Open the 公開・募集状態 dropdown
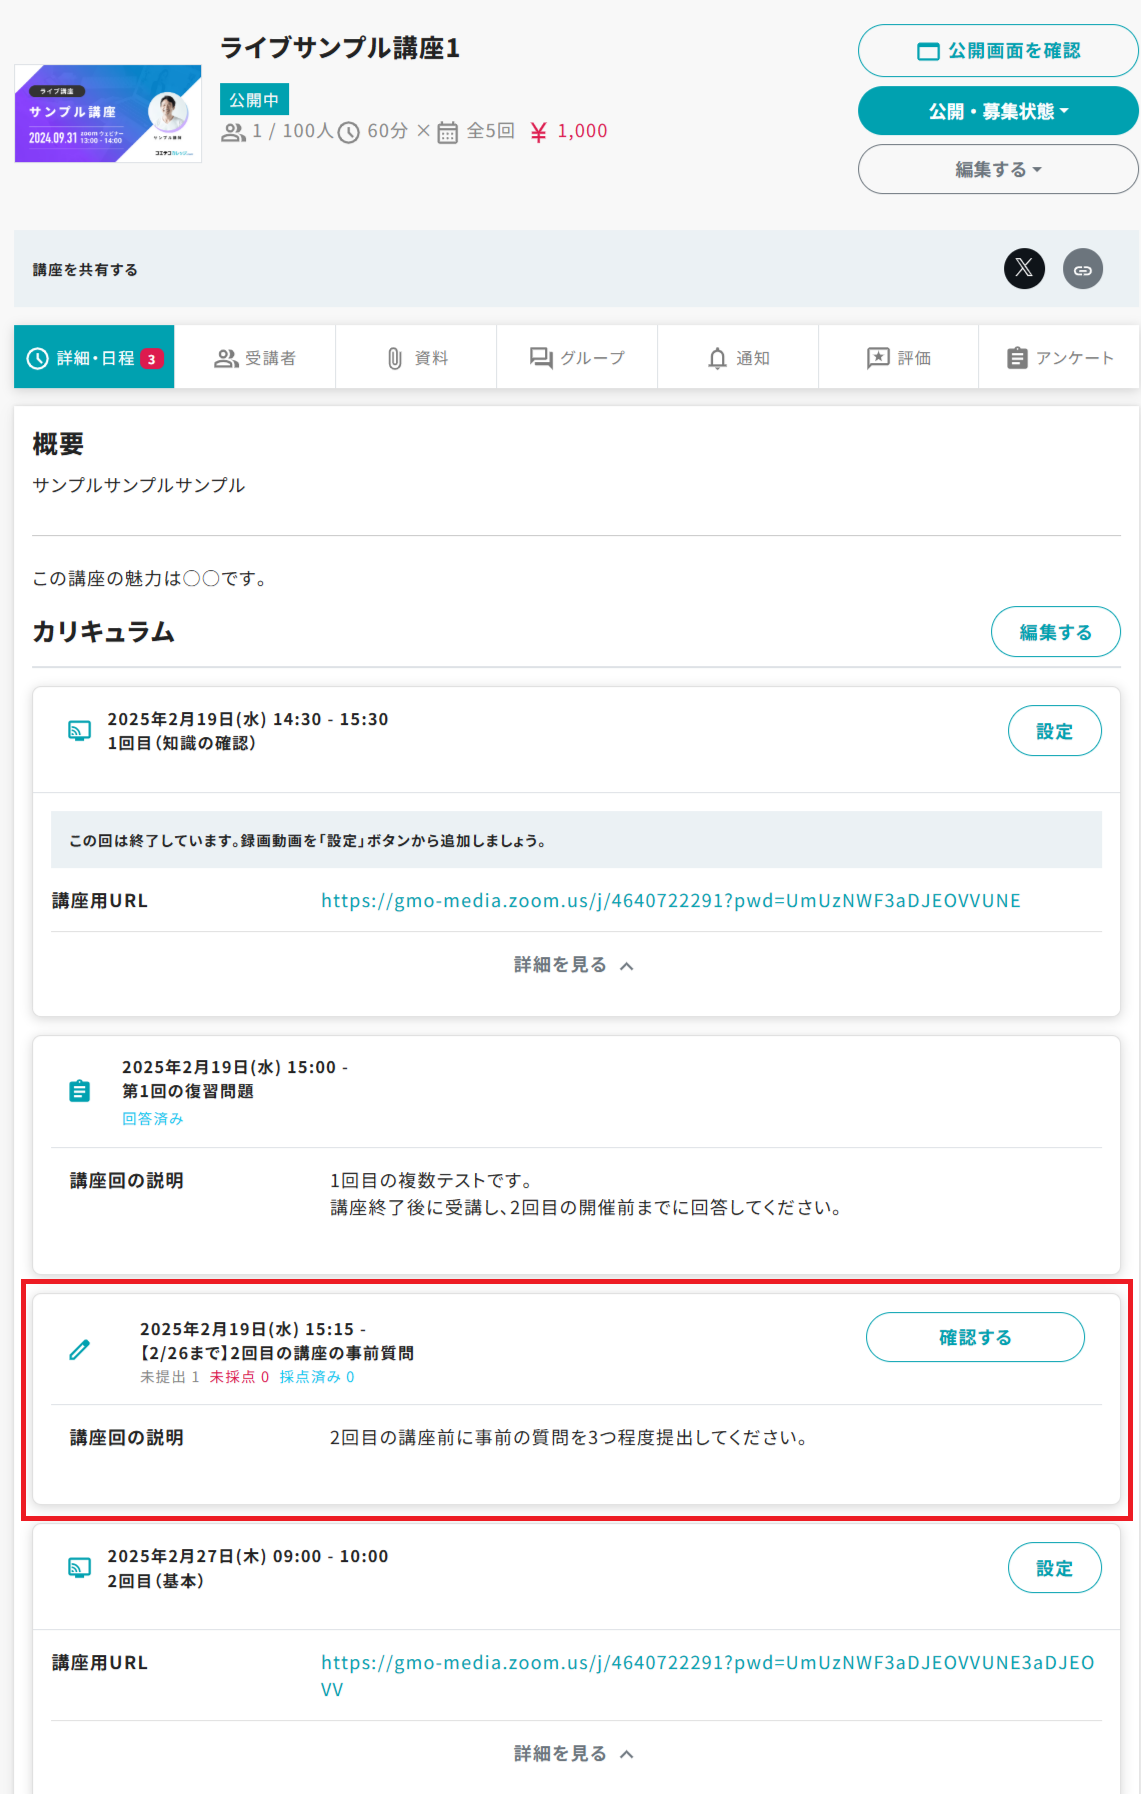1141x1794 pixels. (x=997, y=111)
